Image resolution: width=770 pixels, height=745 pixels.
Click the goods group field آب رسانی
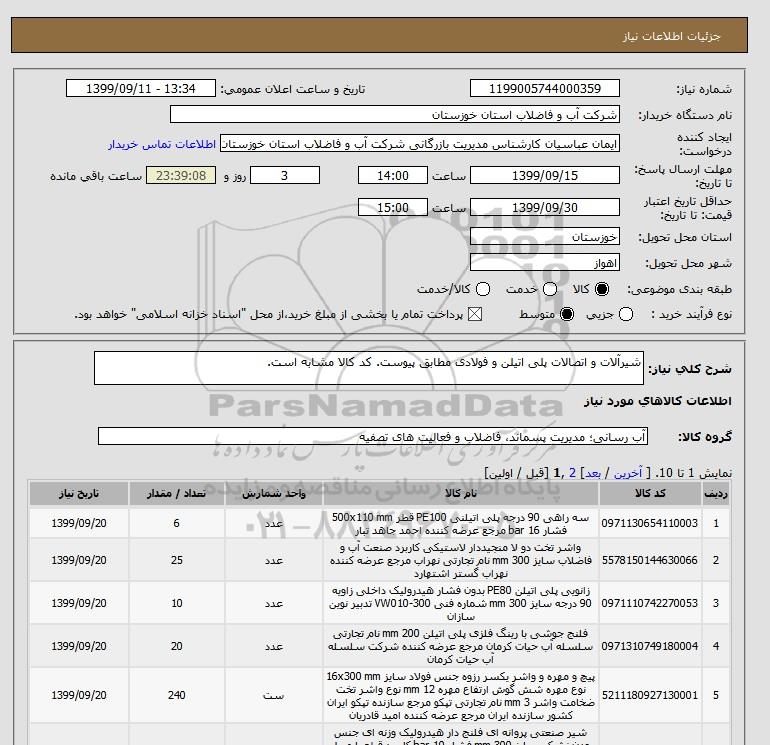tap(373, 436)
